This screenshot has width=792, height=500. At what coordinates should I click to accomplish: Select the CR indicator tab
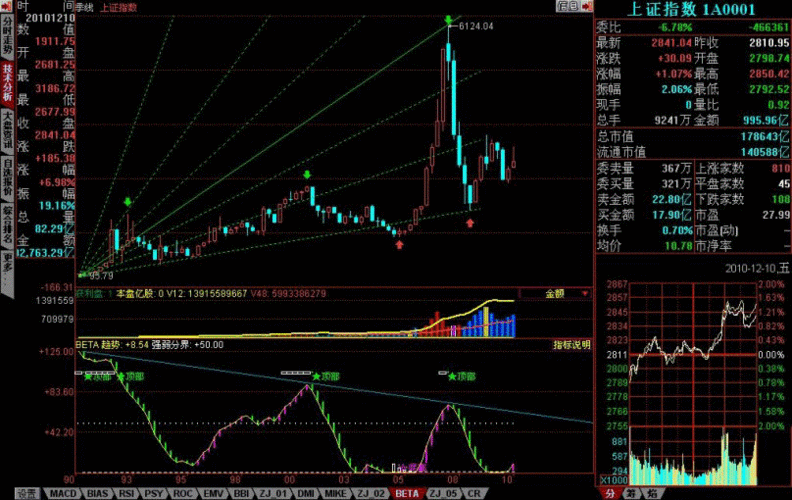tap(473, 493)
